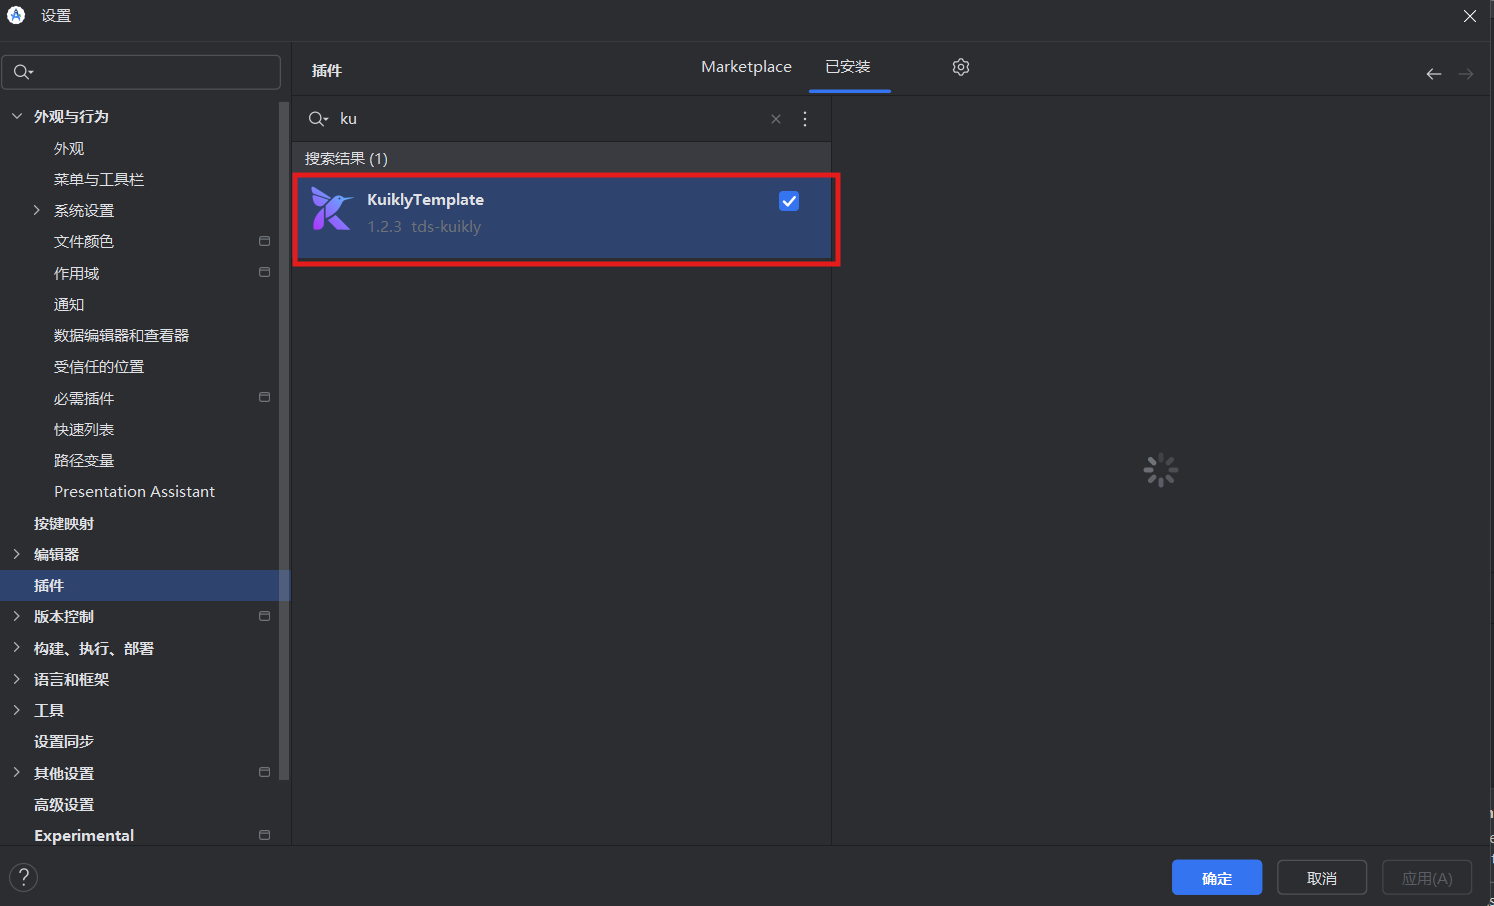Image resolution: width=1494 pixels, height=906 pixels.
Task: Select 数据编辑器和查看器 in the tree
Action: (122, 335)
